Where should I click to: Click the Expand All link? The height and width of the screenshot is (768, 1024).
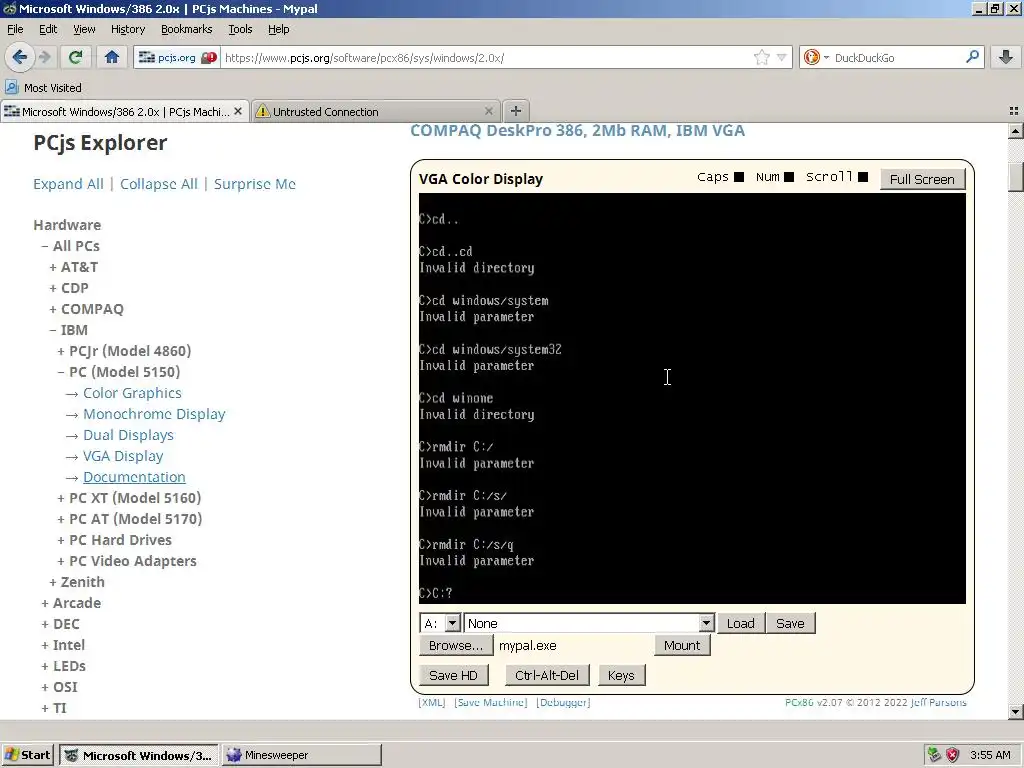[69, 184]
